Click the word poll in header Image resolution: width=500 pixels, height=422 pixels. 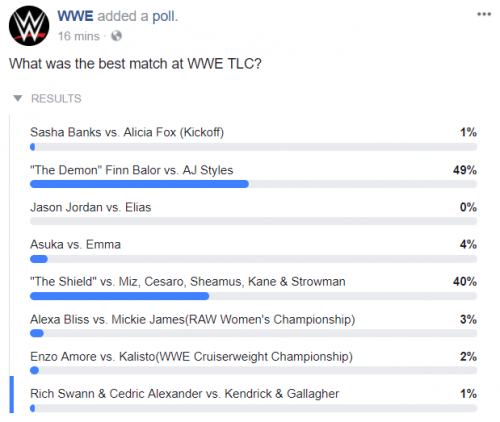point(164,17)
